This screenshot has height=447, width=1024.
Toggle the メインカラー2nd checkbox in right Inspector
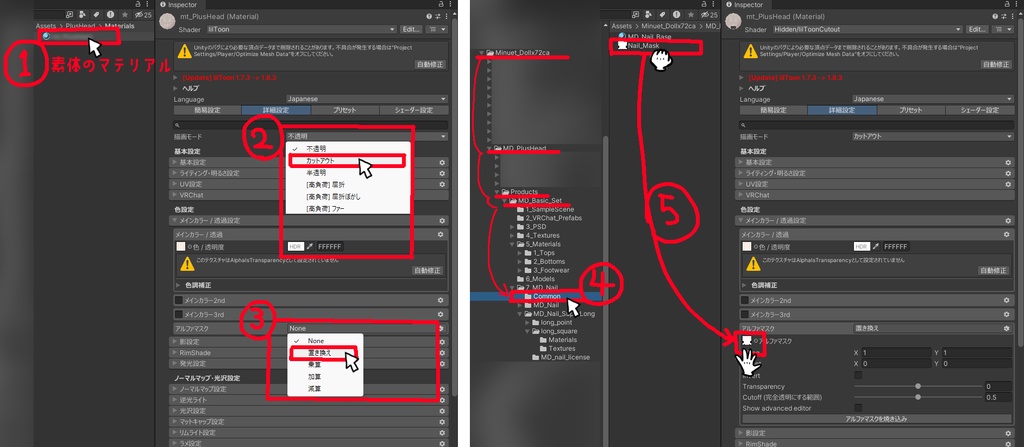[x=745, y=300]
